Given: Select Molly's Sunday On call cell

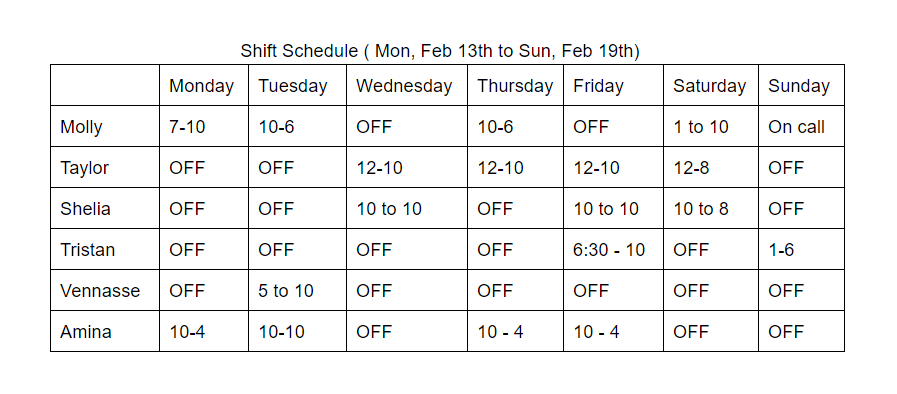Looking at the screenshot, I should coord(801,126).
